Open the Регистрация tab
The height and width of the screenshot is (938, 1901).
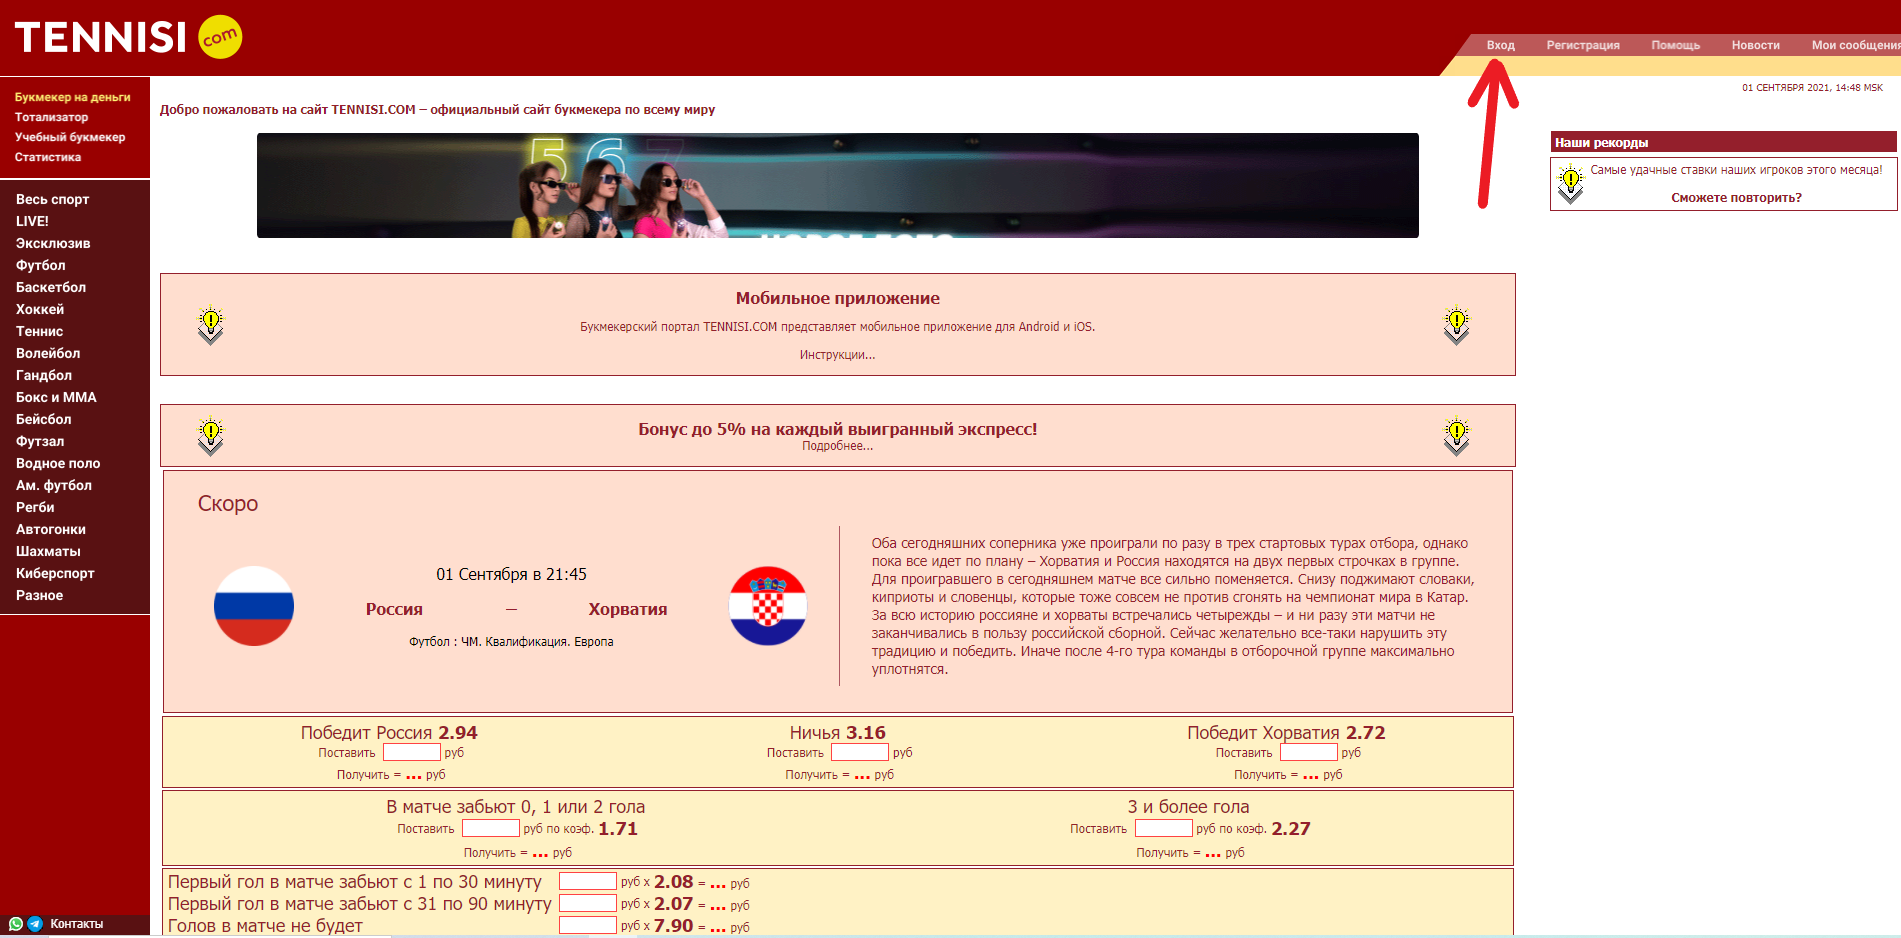pyautogui.click(x=1583, y=45)
